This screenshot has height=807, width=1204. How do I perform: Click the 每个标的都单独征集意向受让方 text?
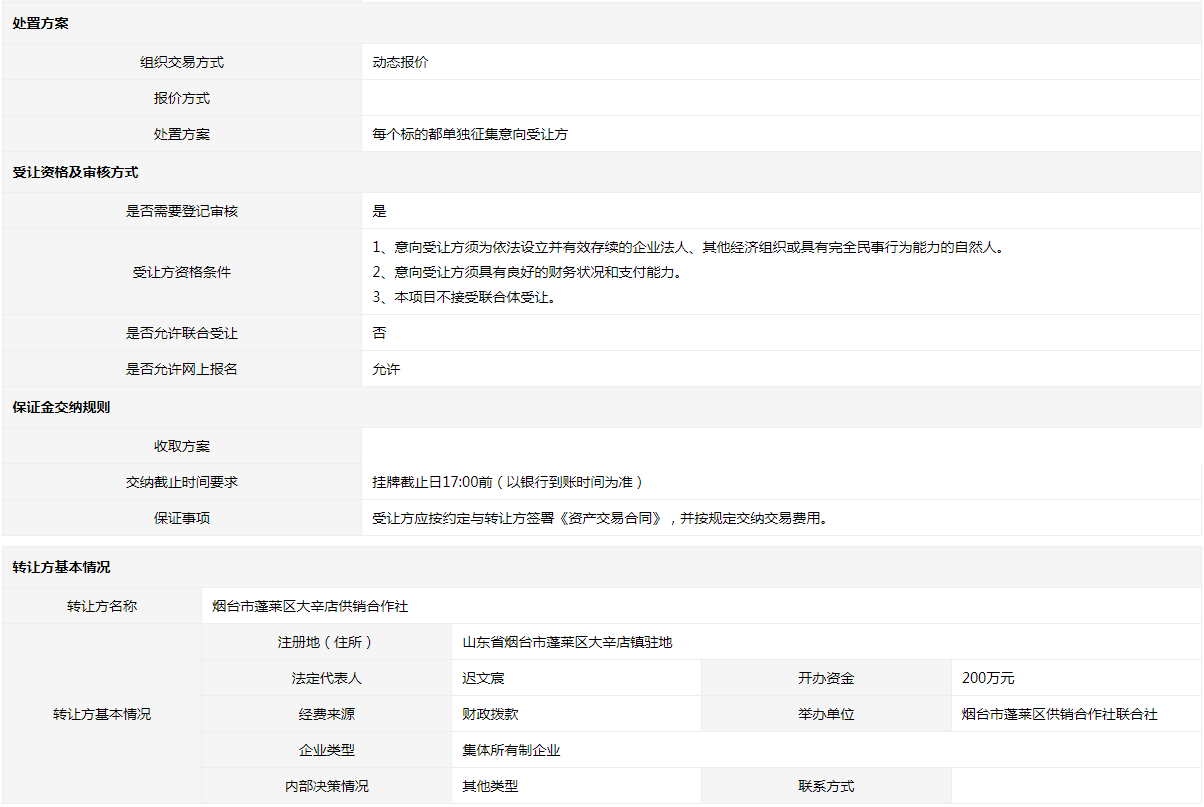coord(470,134)
